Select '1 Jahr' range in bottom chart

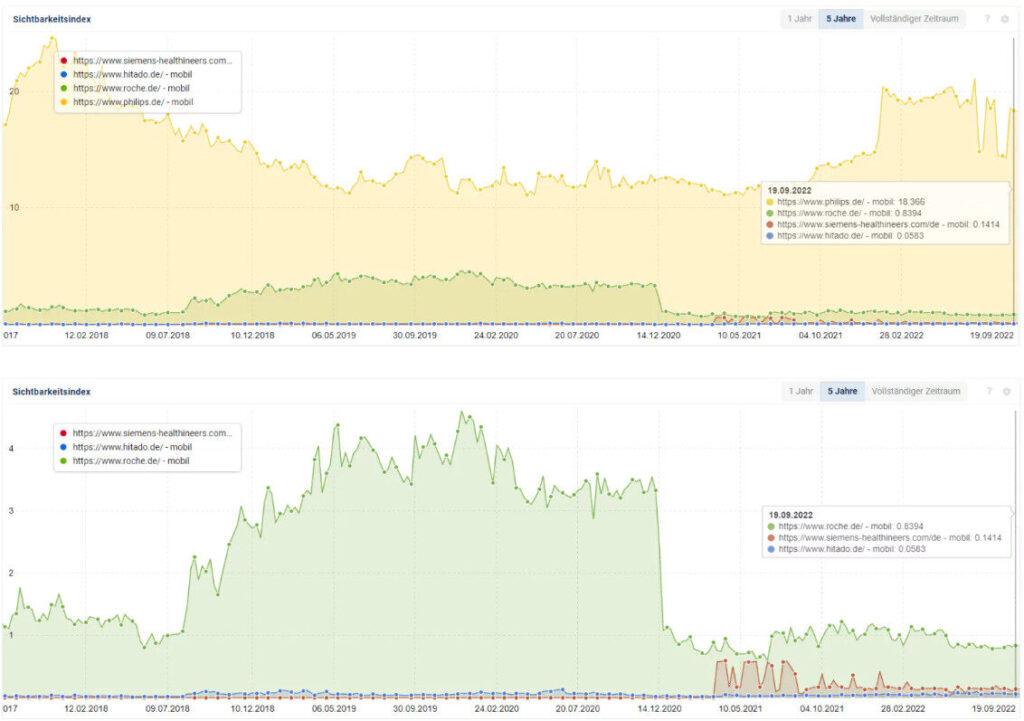[799, 391]
